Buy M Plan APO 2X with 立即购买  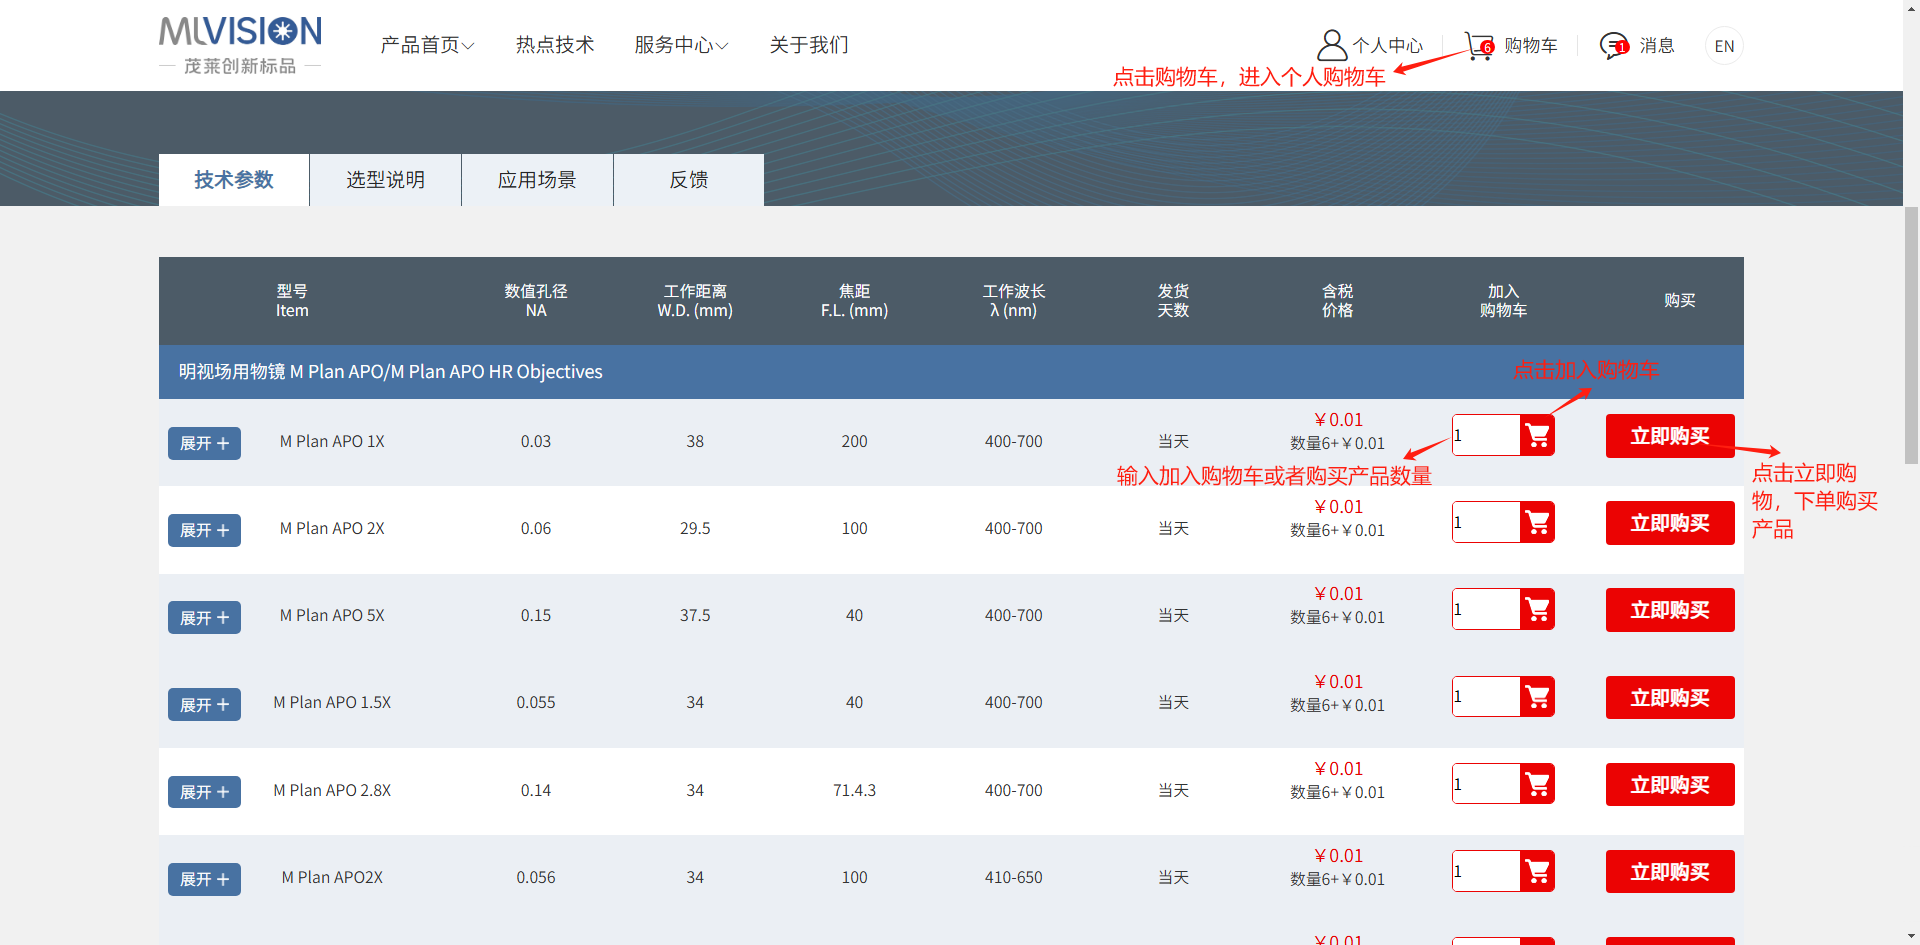1670,523
